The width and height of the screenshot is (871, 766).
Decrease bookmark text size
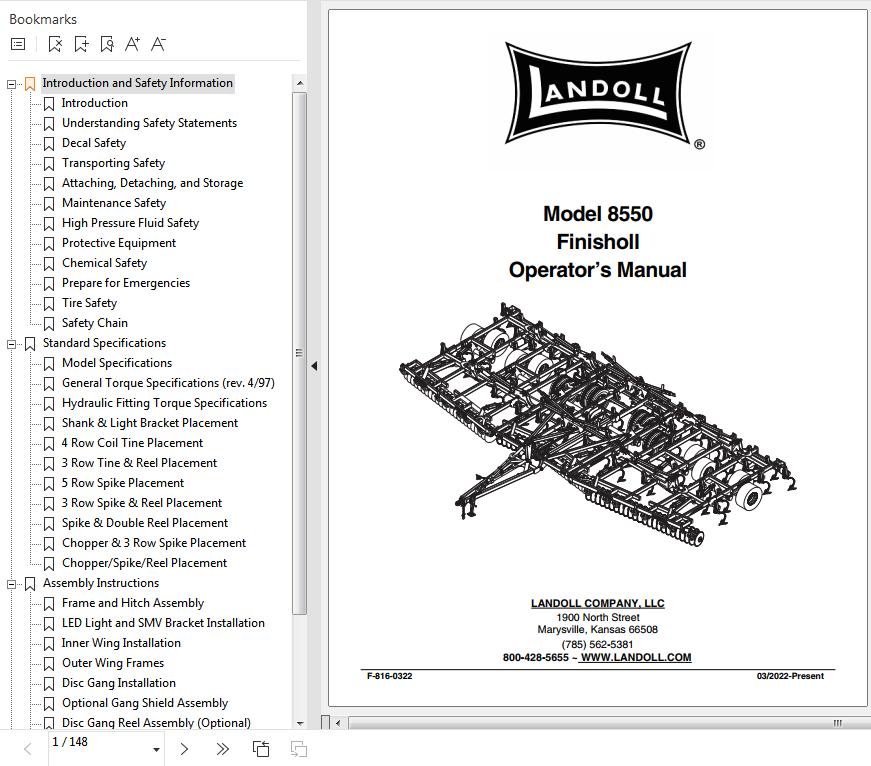click(158, 44)
